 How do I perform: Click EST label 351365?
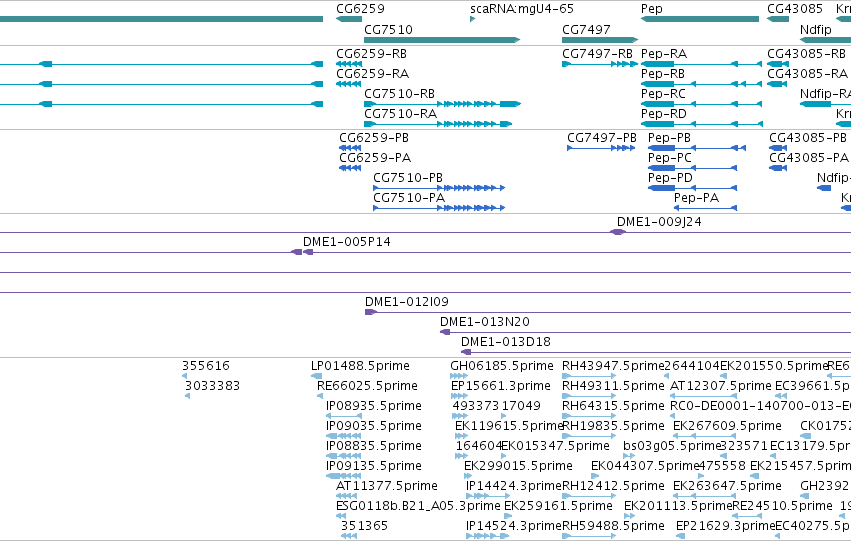[x=364, y=526]
